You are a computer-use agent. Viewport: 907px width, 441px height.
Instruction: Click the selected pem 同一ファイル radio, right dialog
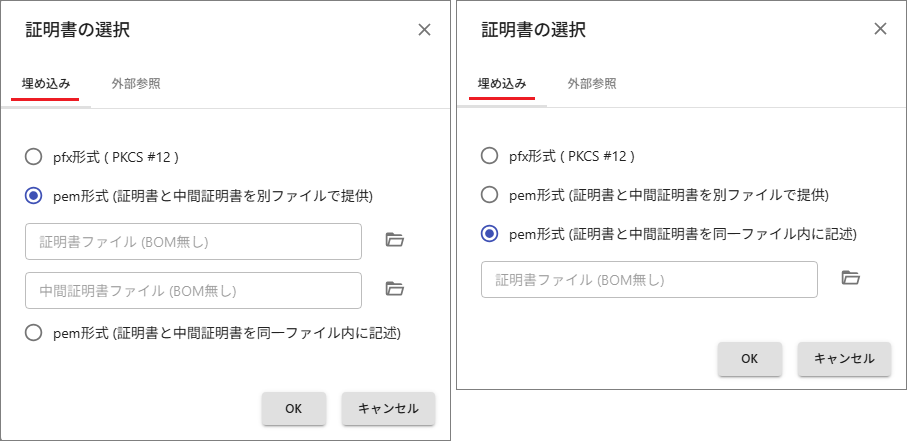tap(489, 234)
